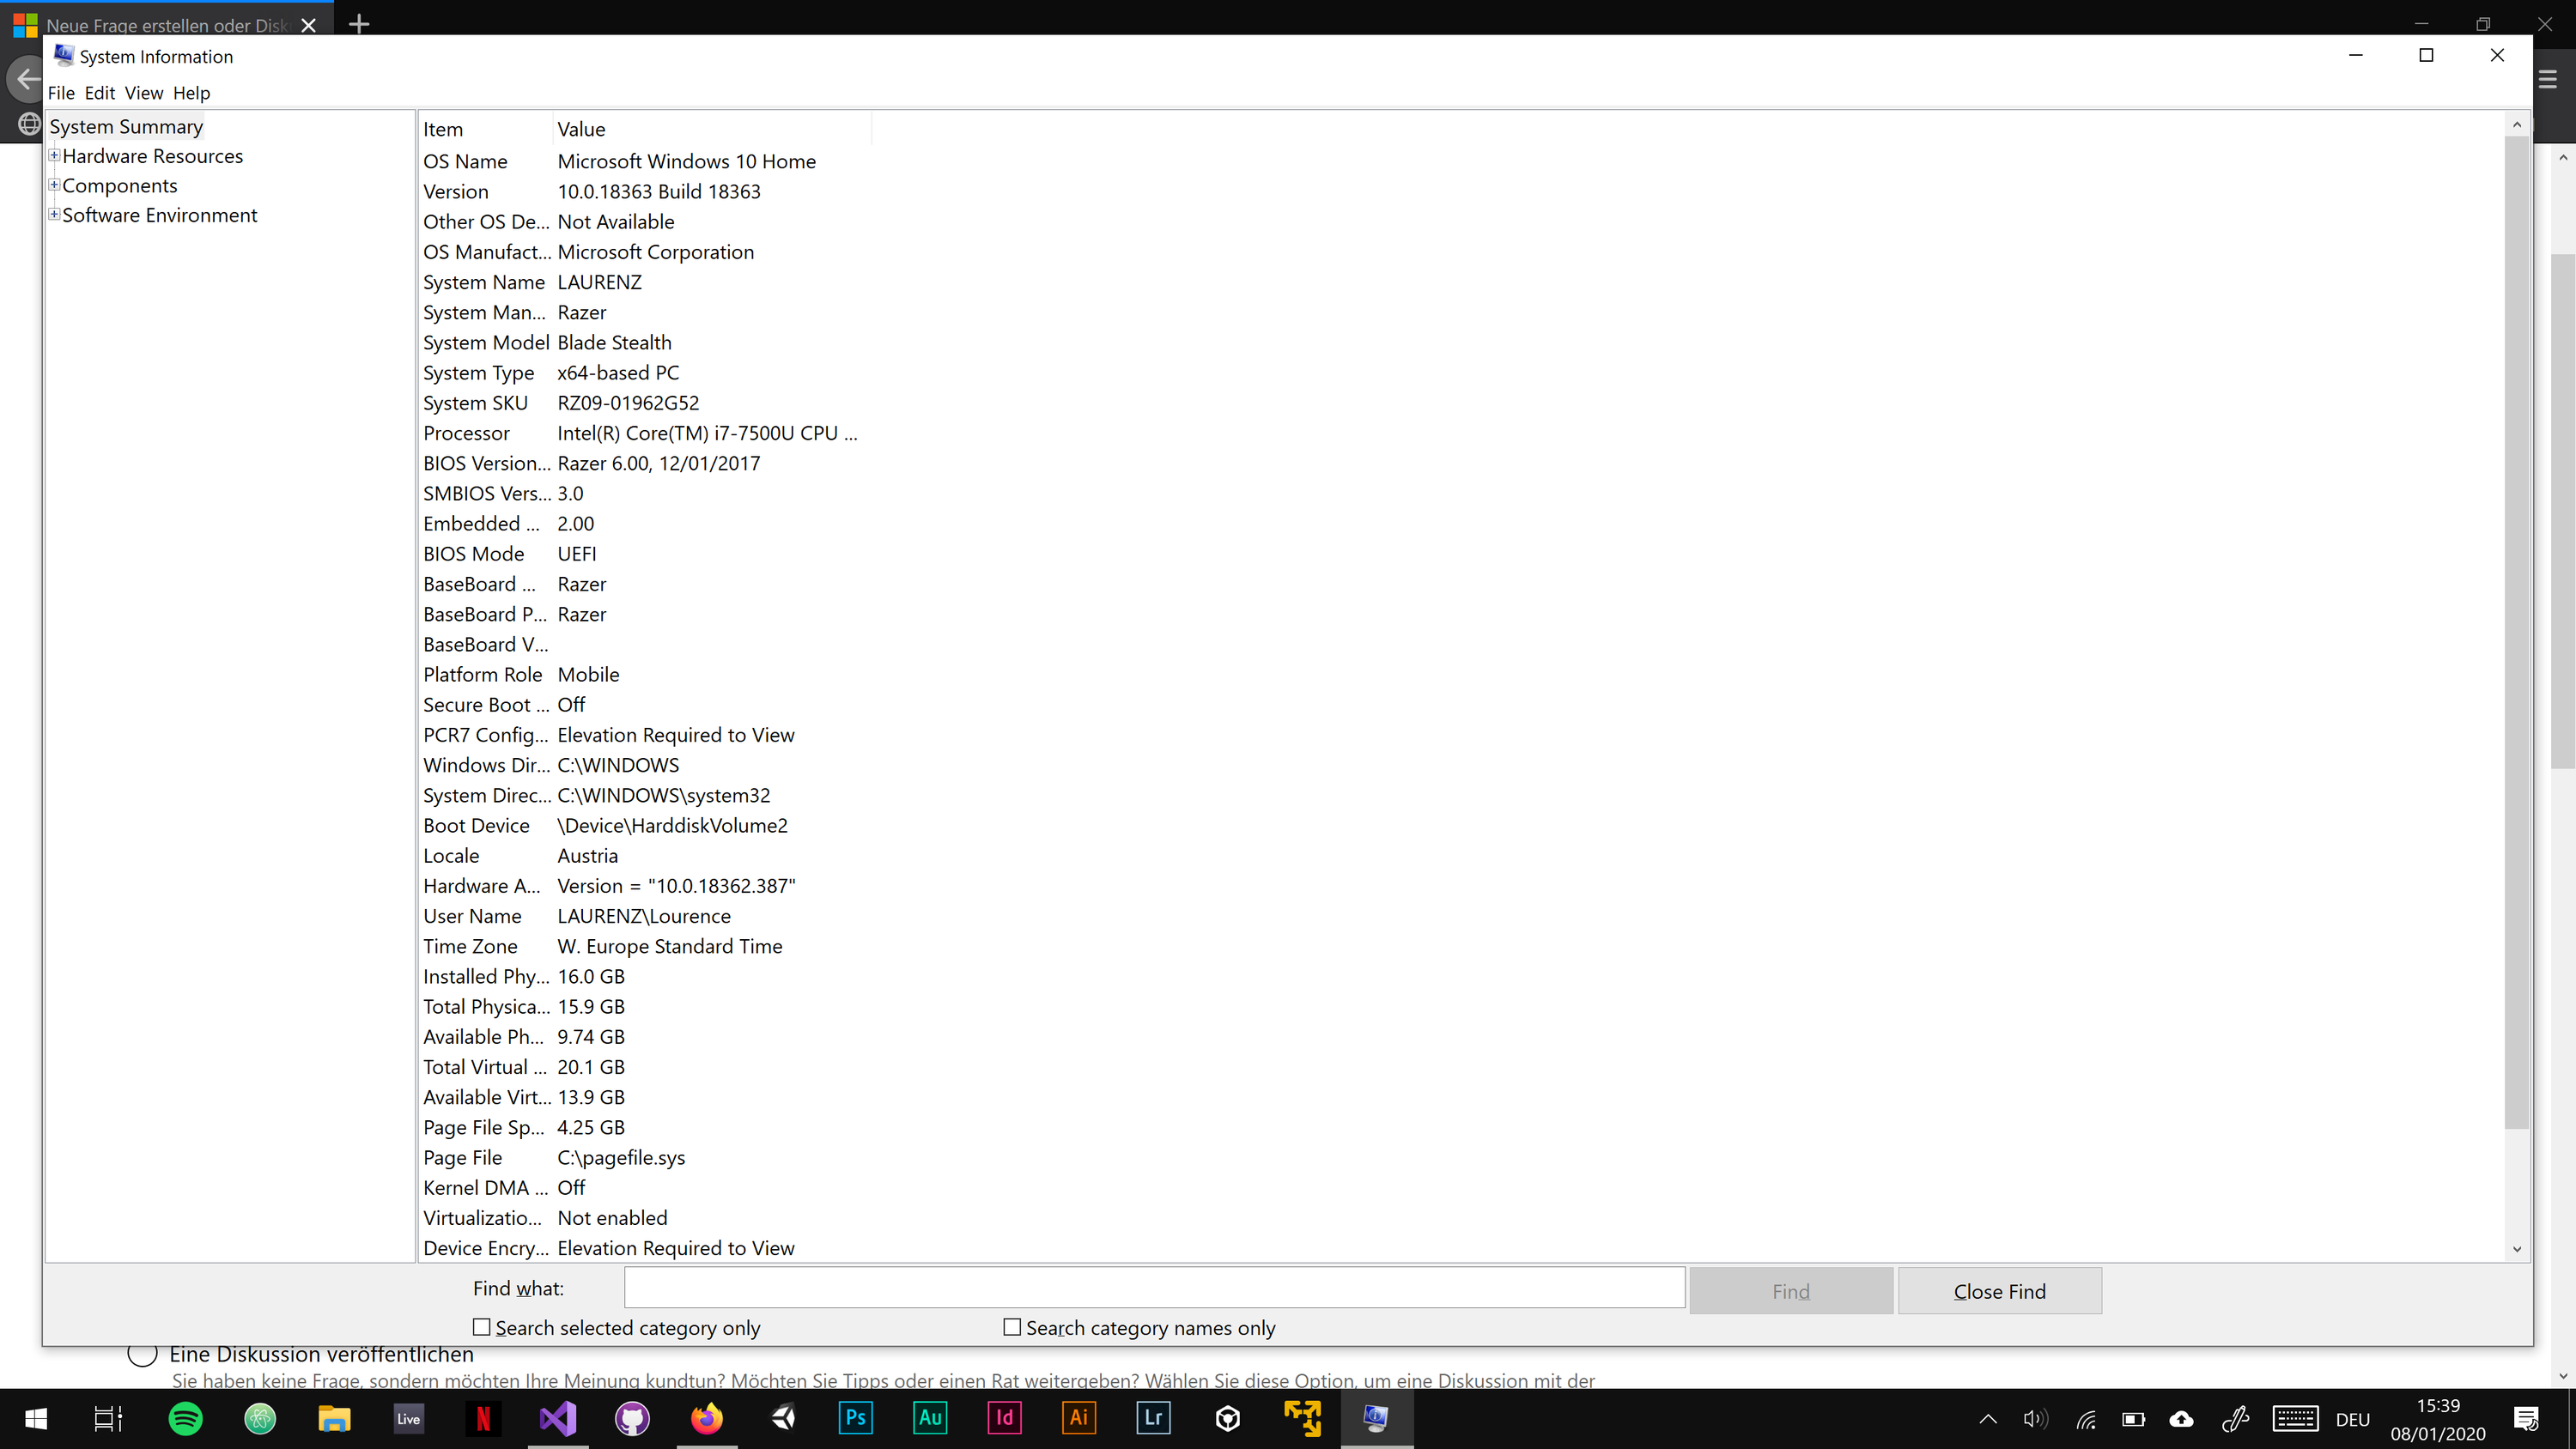Expand the Components tree node
Viewport: 2576px width, 1449px height.
[x=54, y=185]
